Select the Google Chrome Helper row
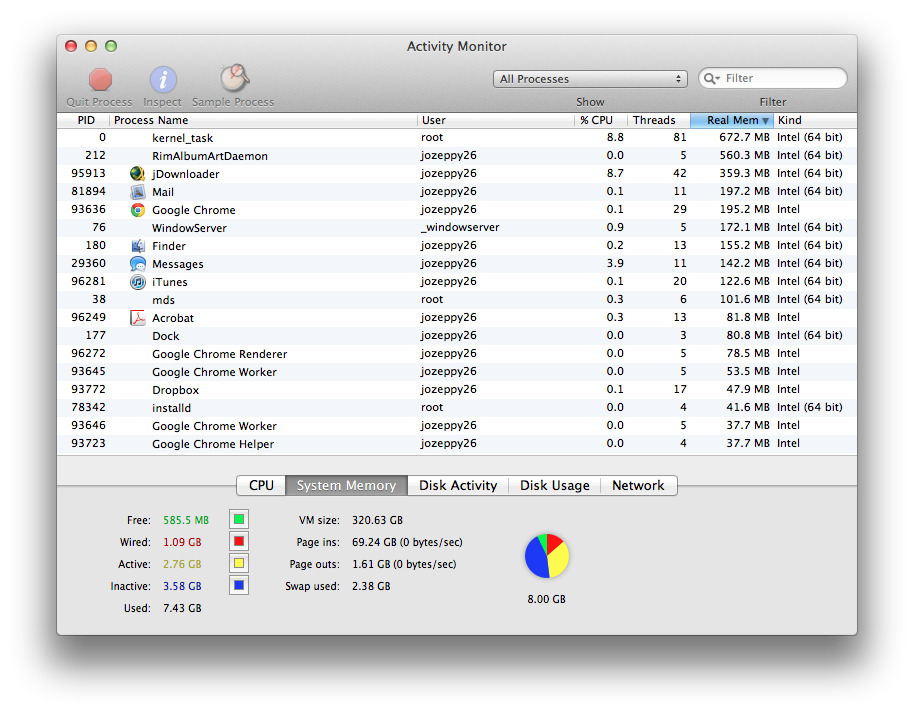The width and height of the screenshot is (914, 714). [x=457, y=444]
